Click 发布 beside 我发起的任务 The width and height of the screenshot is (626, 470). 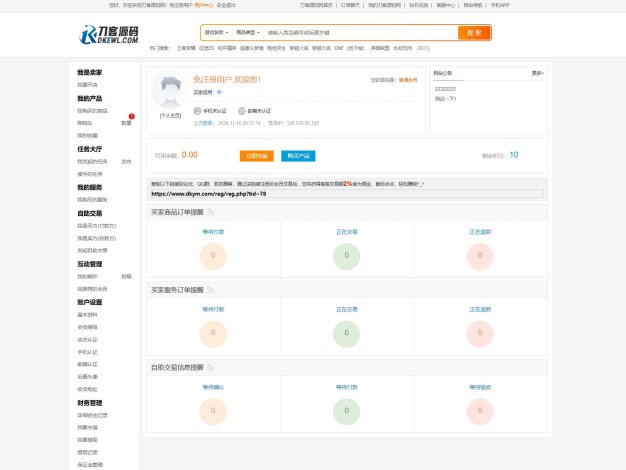pyautogui.click(x=126, y=162)
